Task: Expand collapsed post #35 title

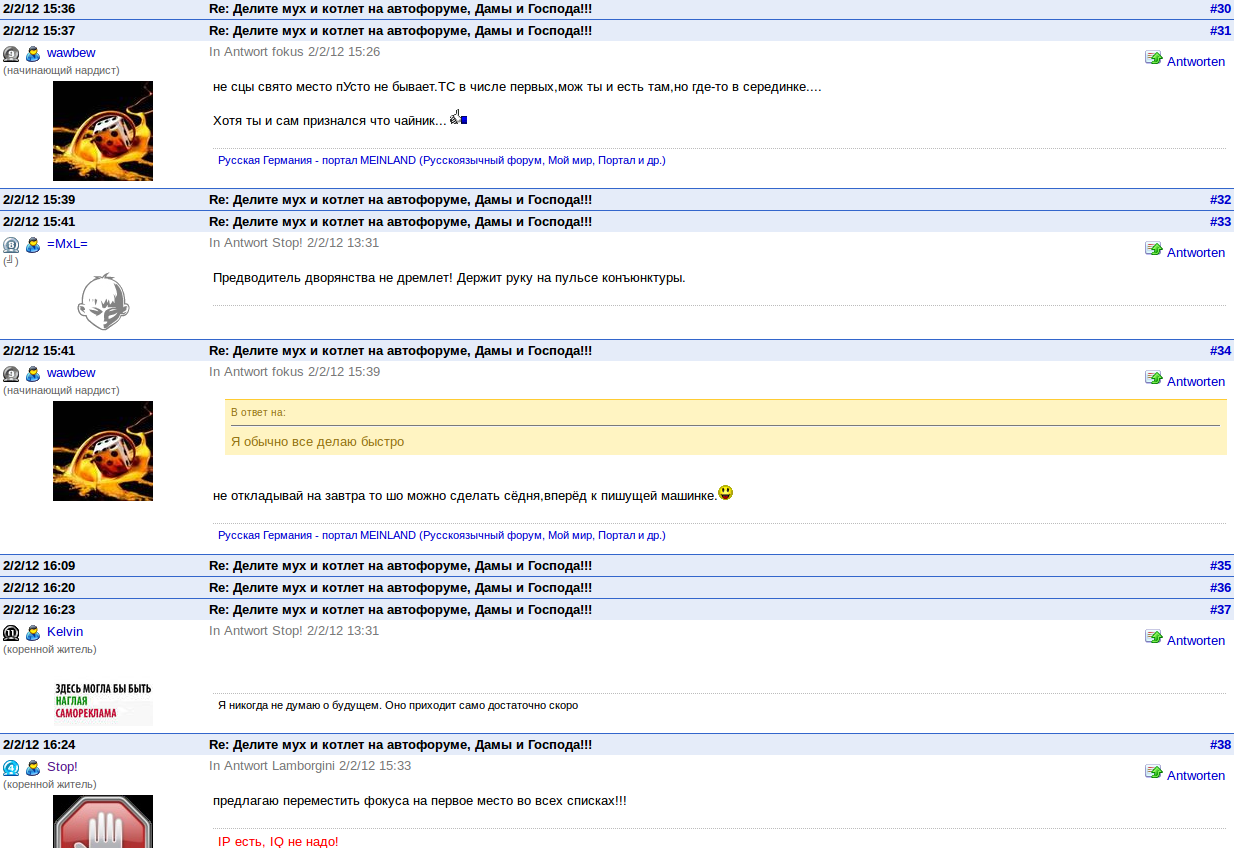Action: coord(400,566)
